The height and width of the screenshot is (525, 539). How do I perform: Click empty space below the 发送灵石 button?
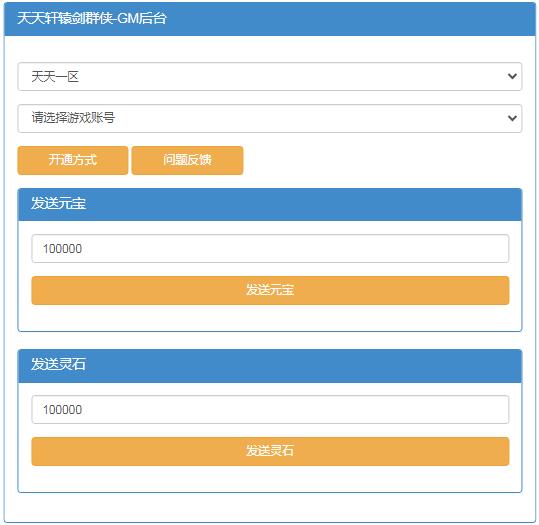pos(270,479)
